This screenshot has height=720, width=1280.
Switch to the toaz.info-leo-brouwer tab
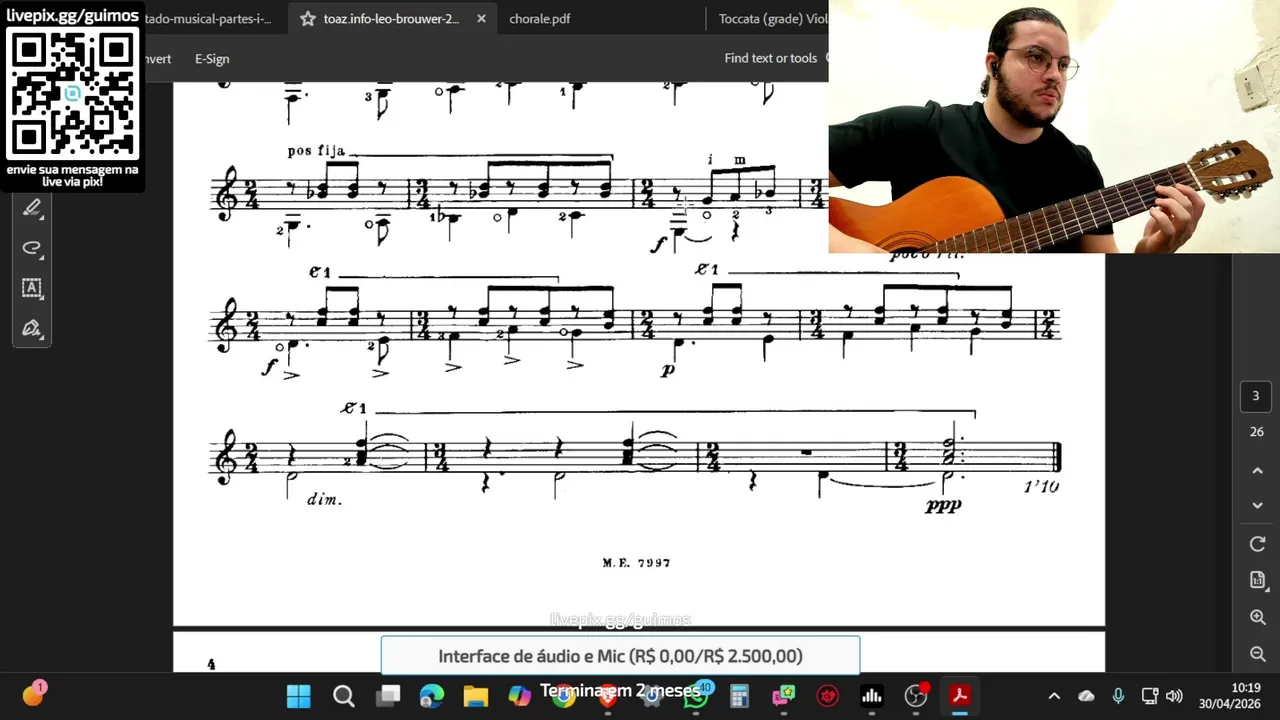(391, 19)
